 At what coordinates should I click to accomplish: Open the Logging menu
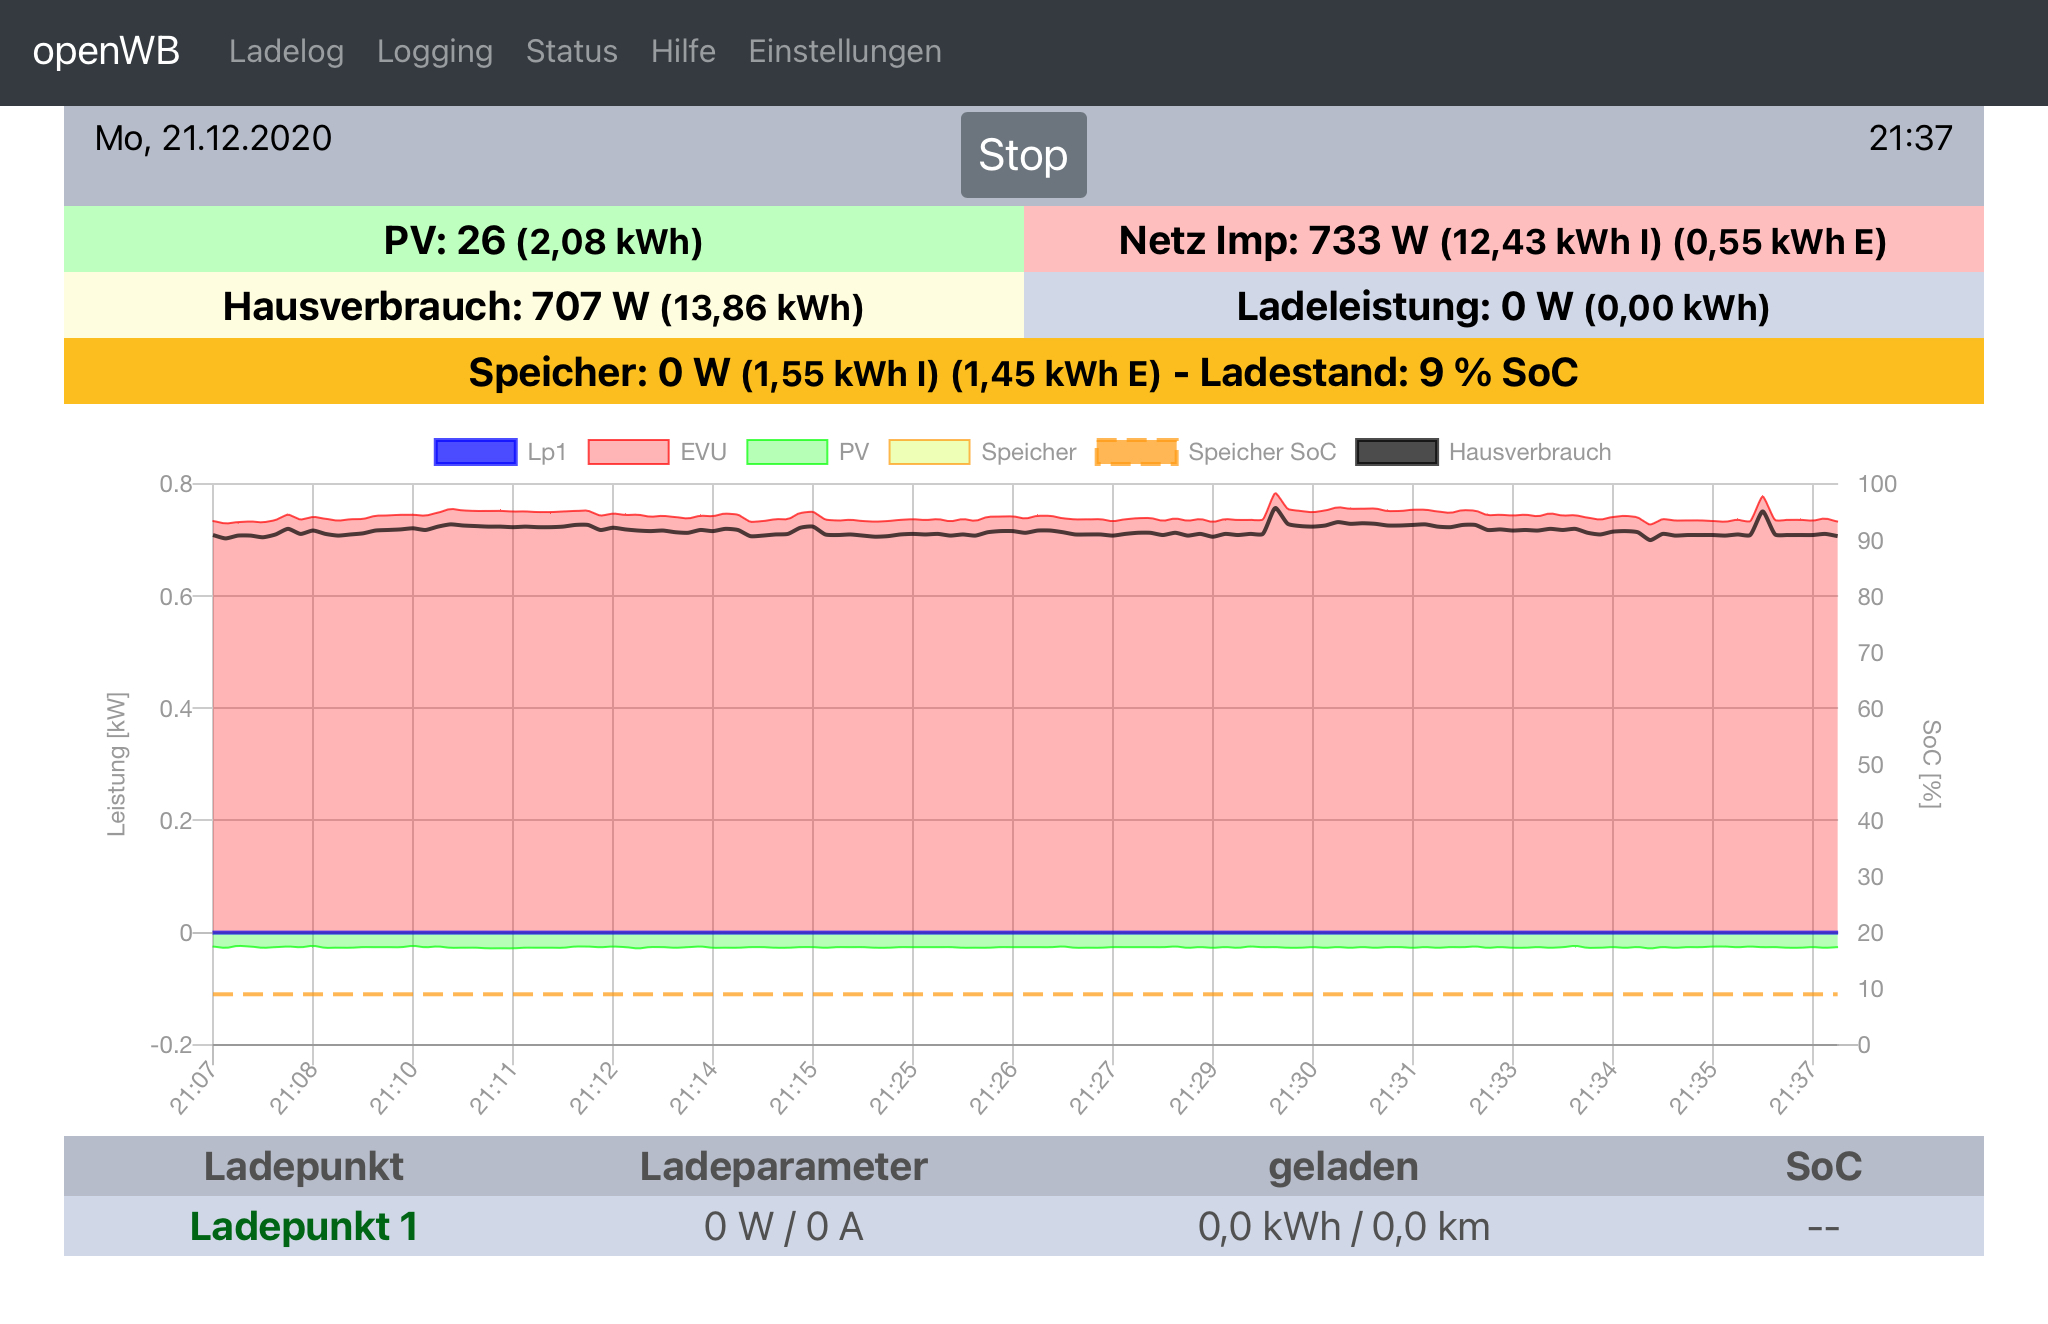[x=434, y=51]
